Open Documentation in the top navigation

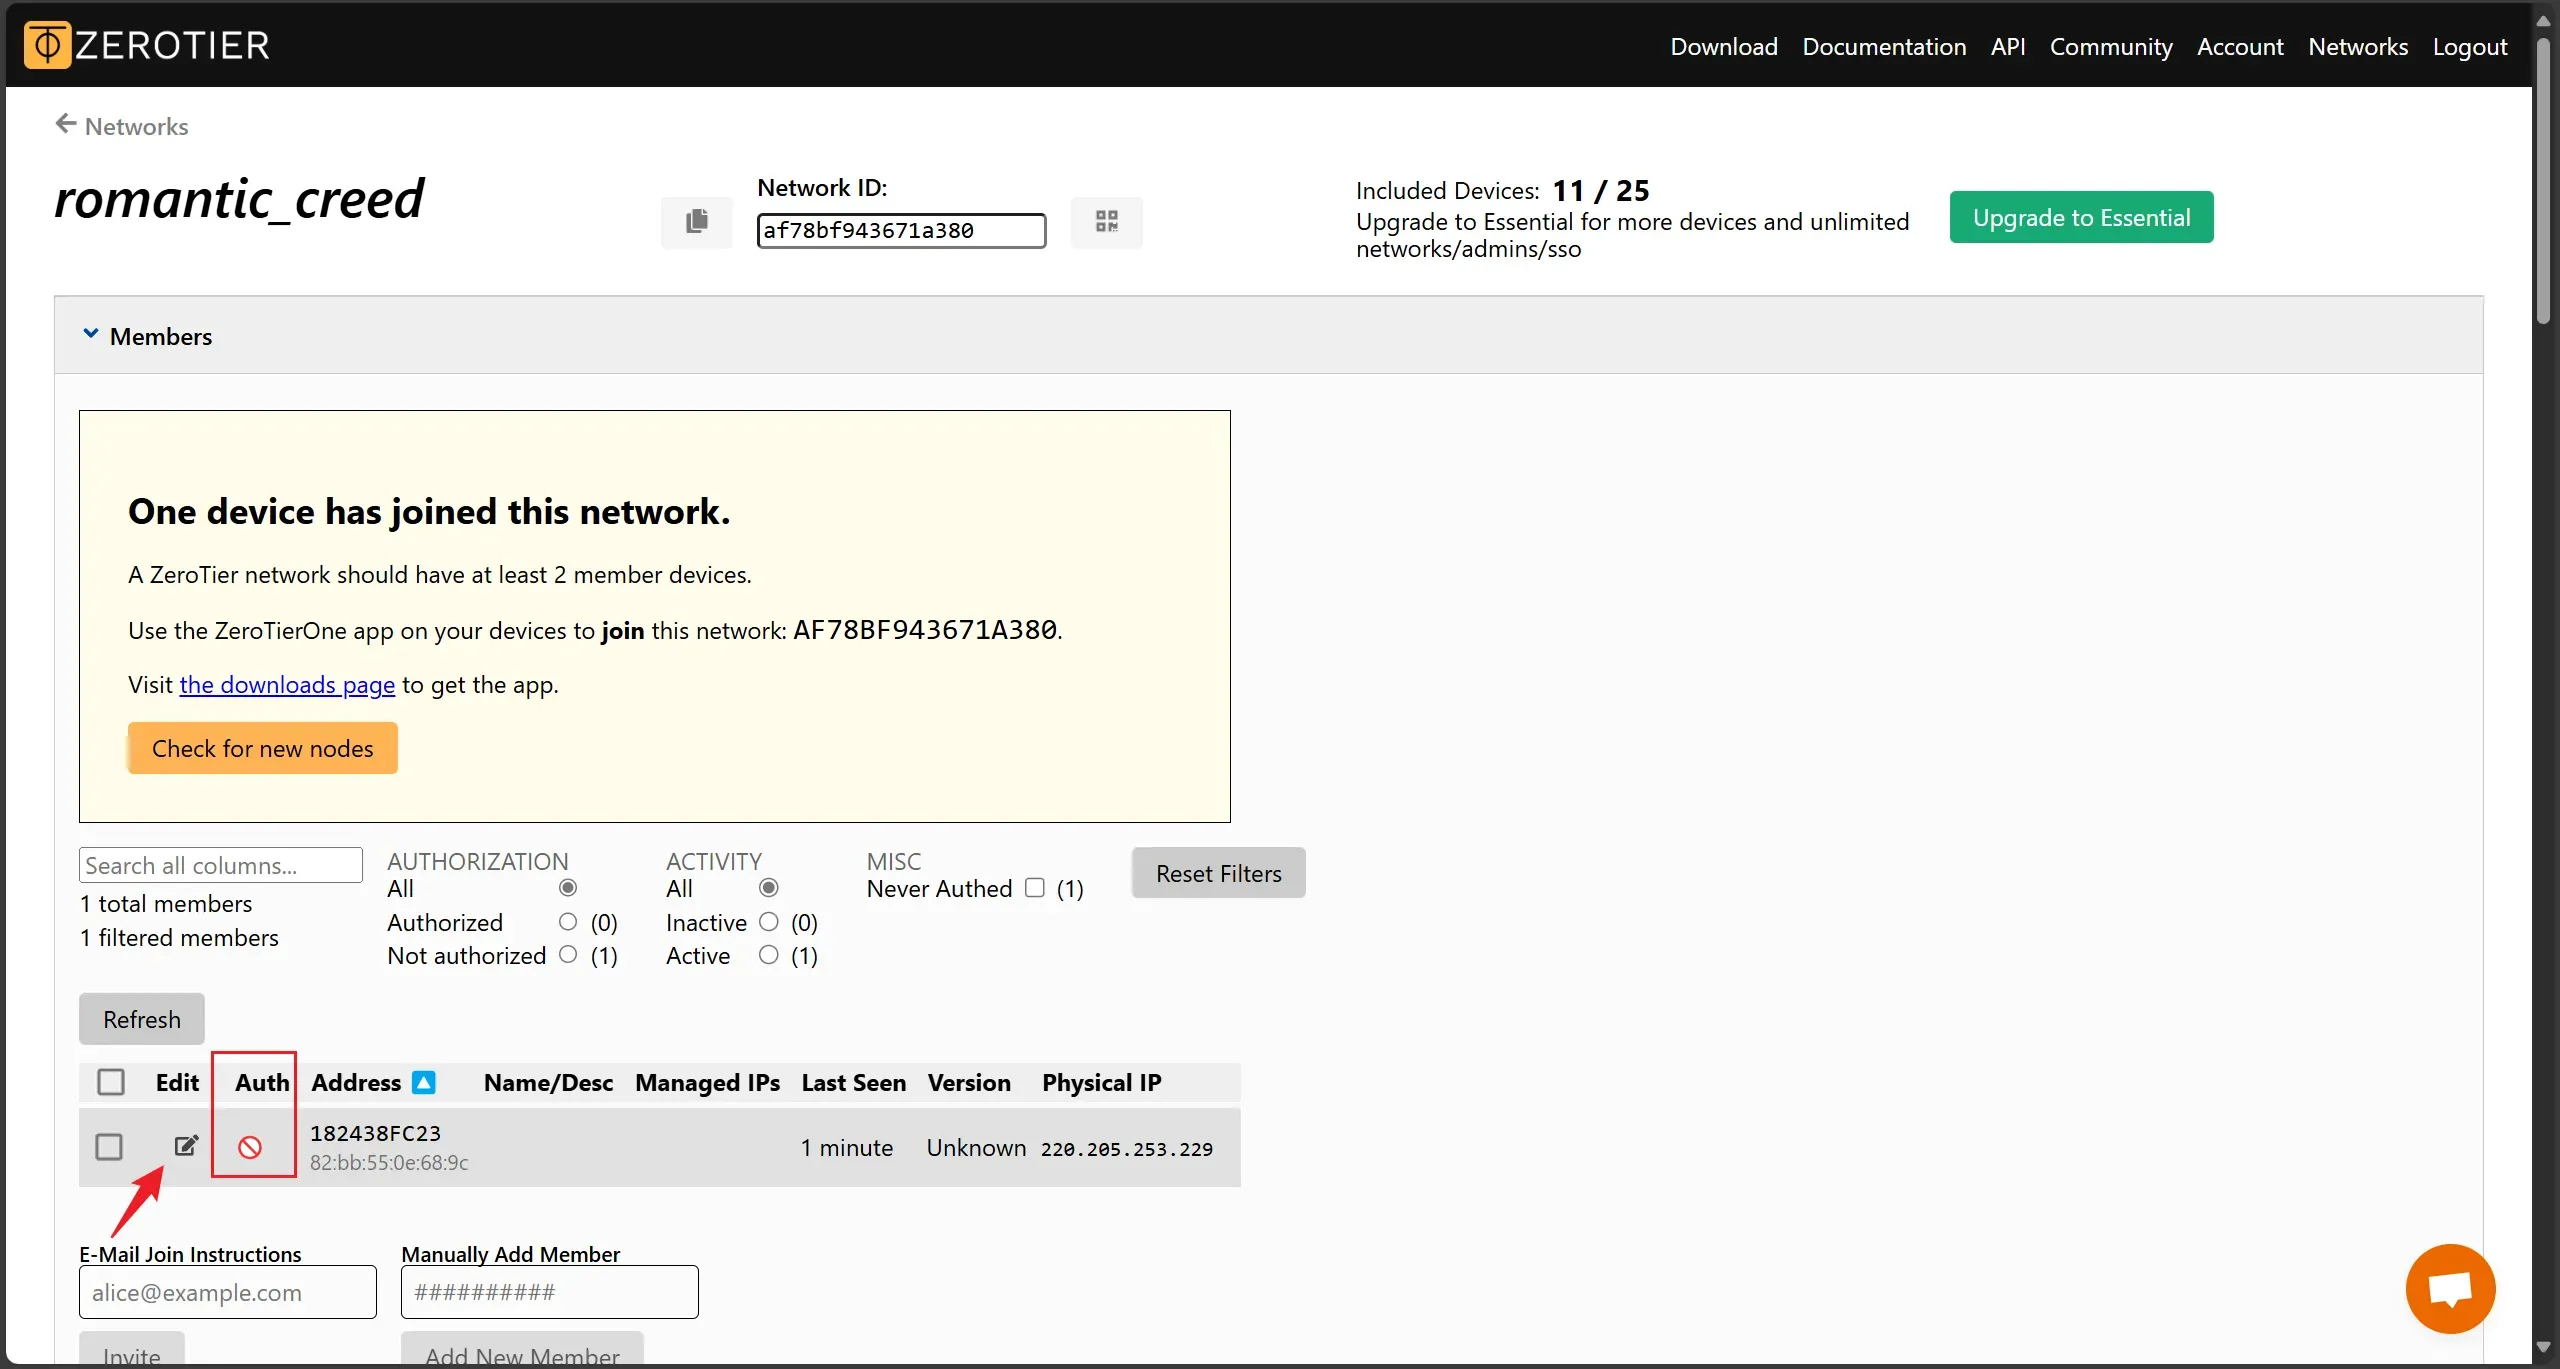click(x=1884, y=46)
